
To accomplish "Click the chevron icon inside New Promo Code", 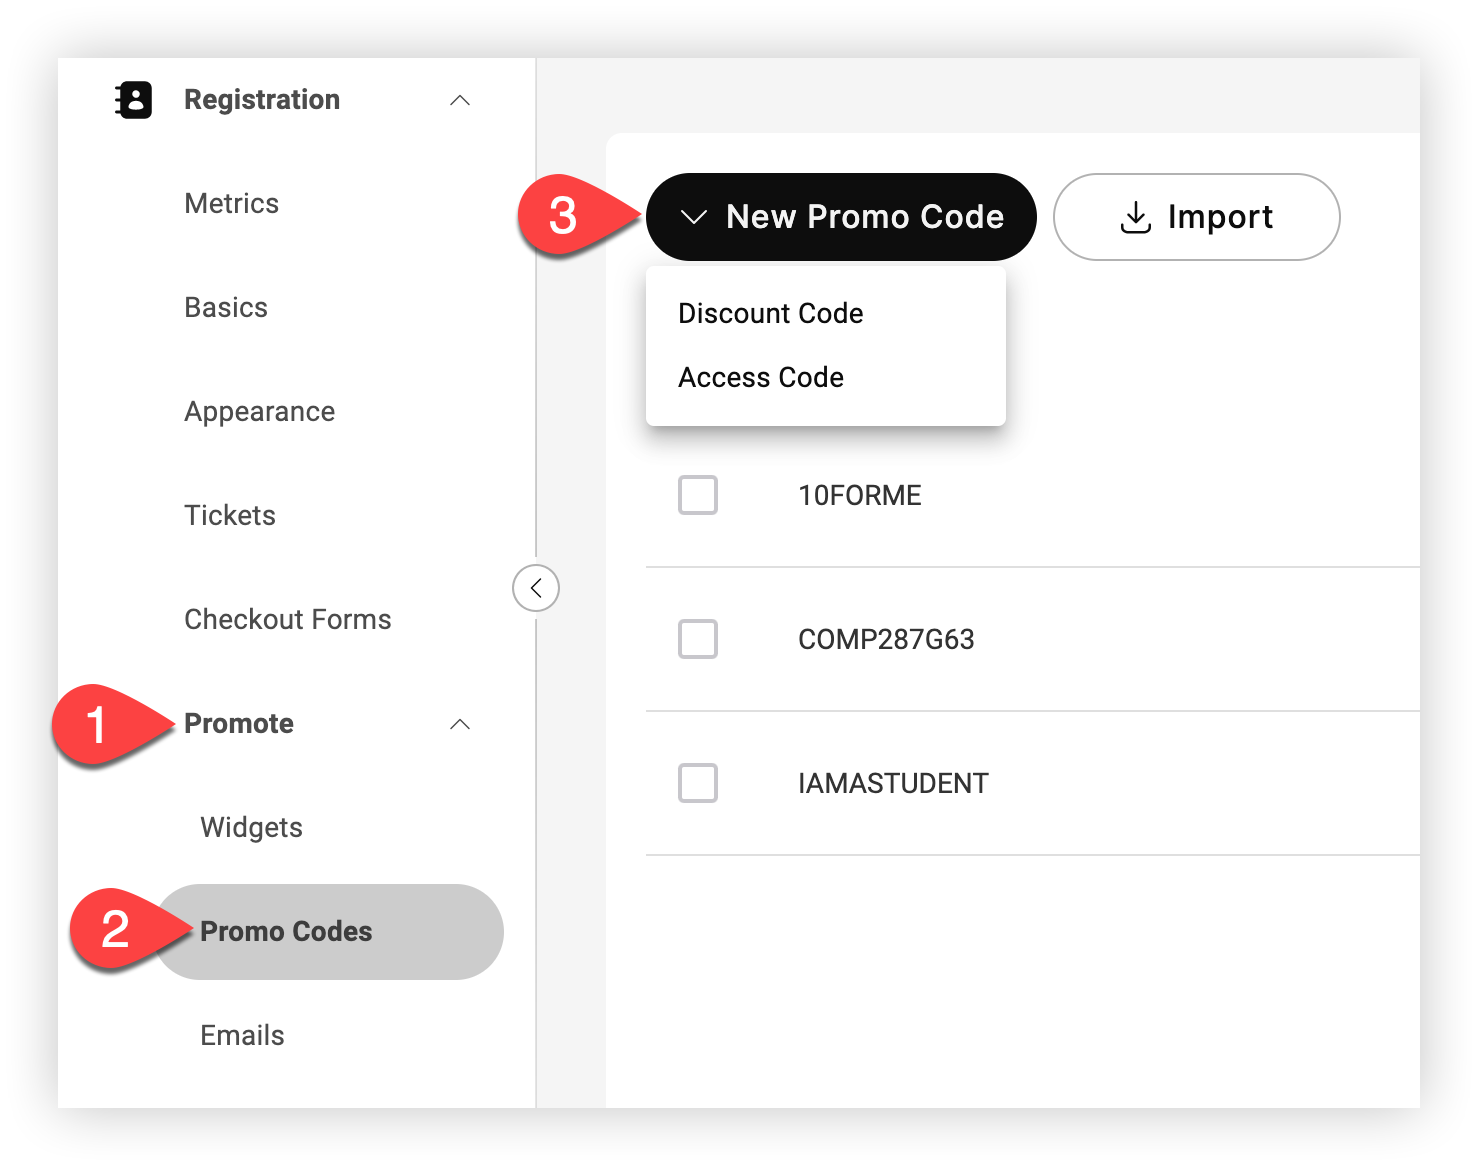I will tap(694, 217).
